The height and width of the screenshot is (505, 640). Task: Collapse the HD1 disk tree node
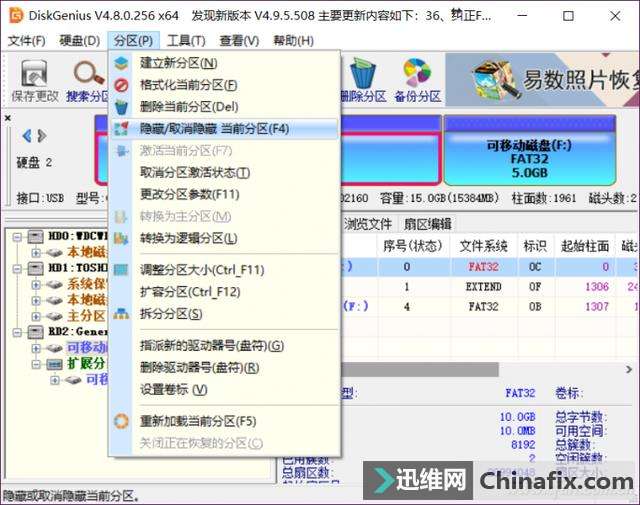pos(17,269)
